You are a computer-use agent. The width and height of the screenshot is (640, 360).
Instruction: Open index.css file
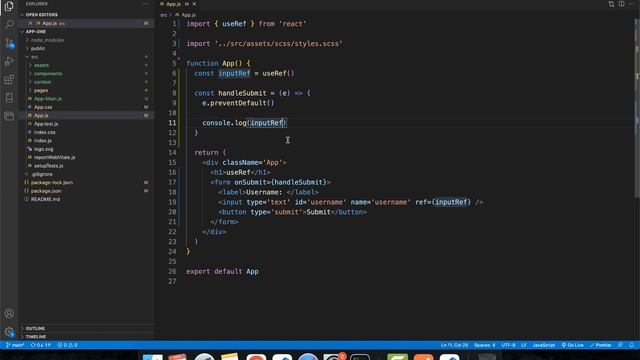tap(44, 132)
